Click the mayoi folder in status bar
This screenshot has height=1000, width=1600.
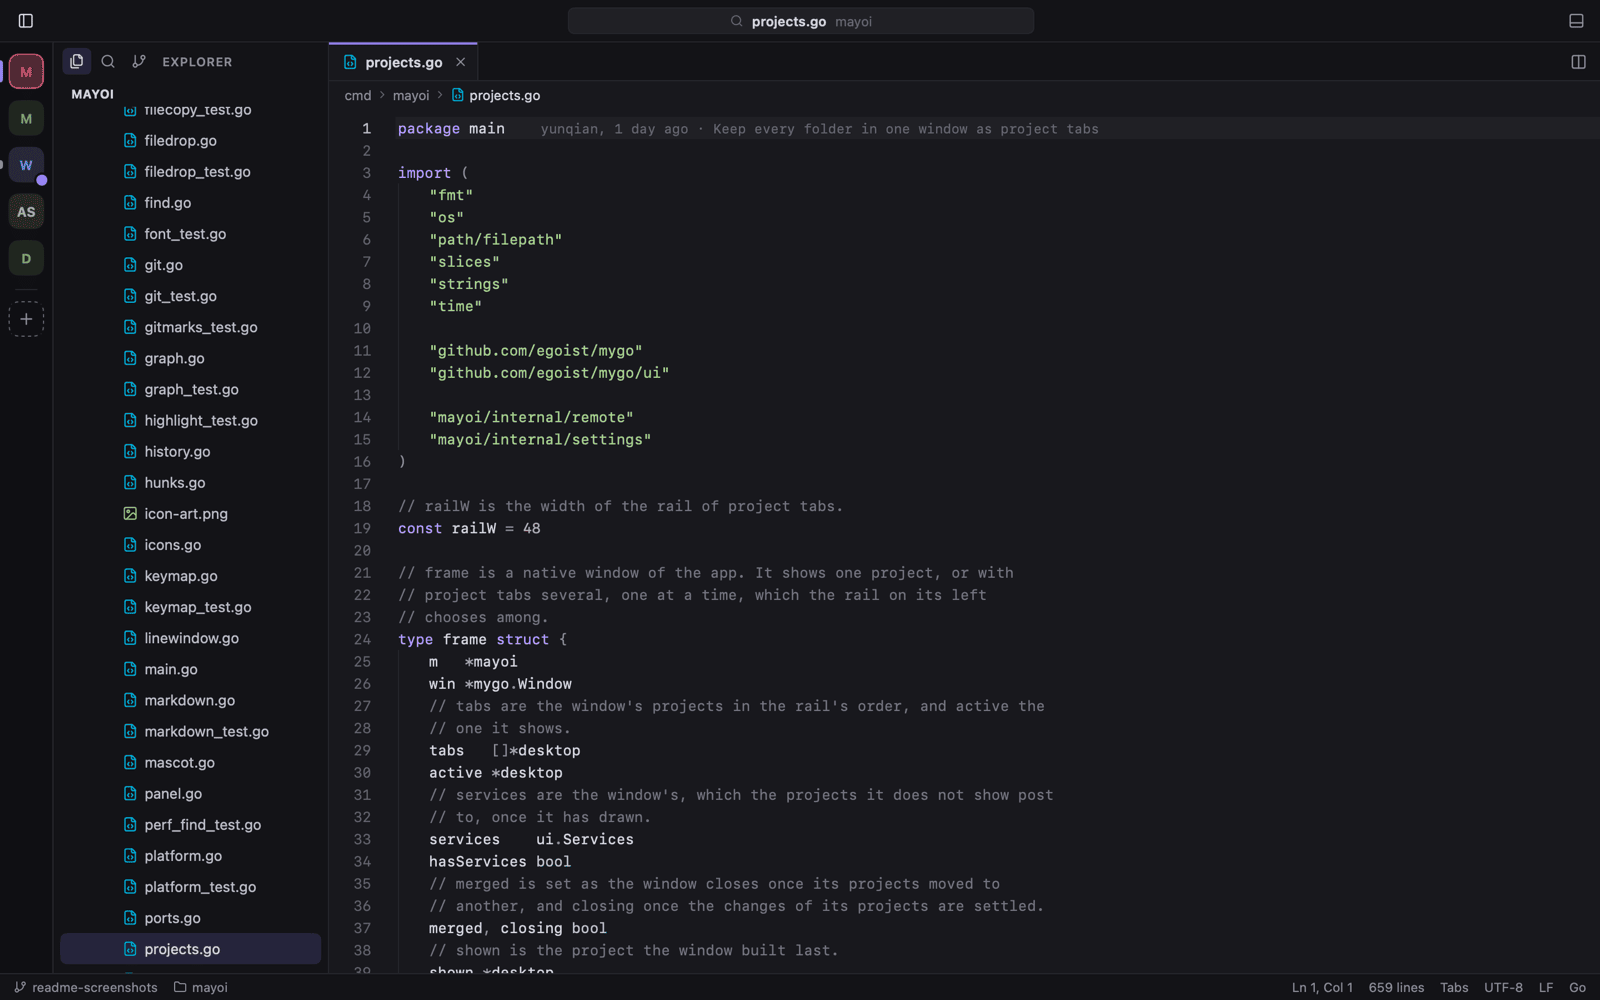201,988
